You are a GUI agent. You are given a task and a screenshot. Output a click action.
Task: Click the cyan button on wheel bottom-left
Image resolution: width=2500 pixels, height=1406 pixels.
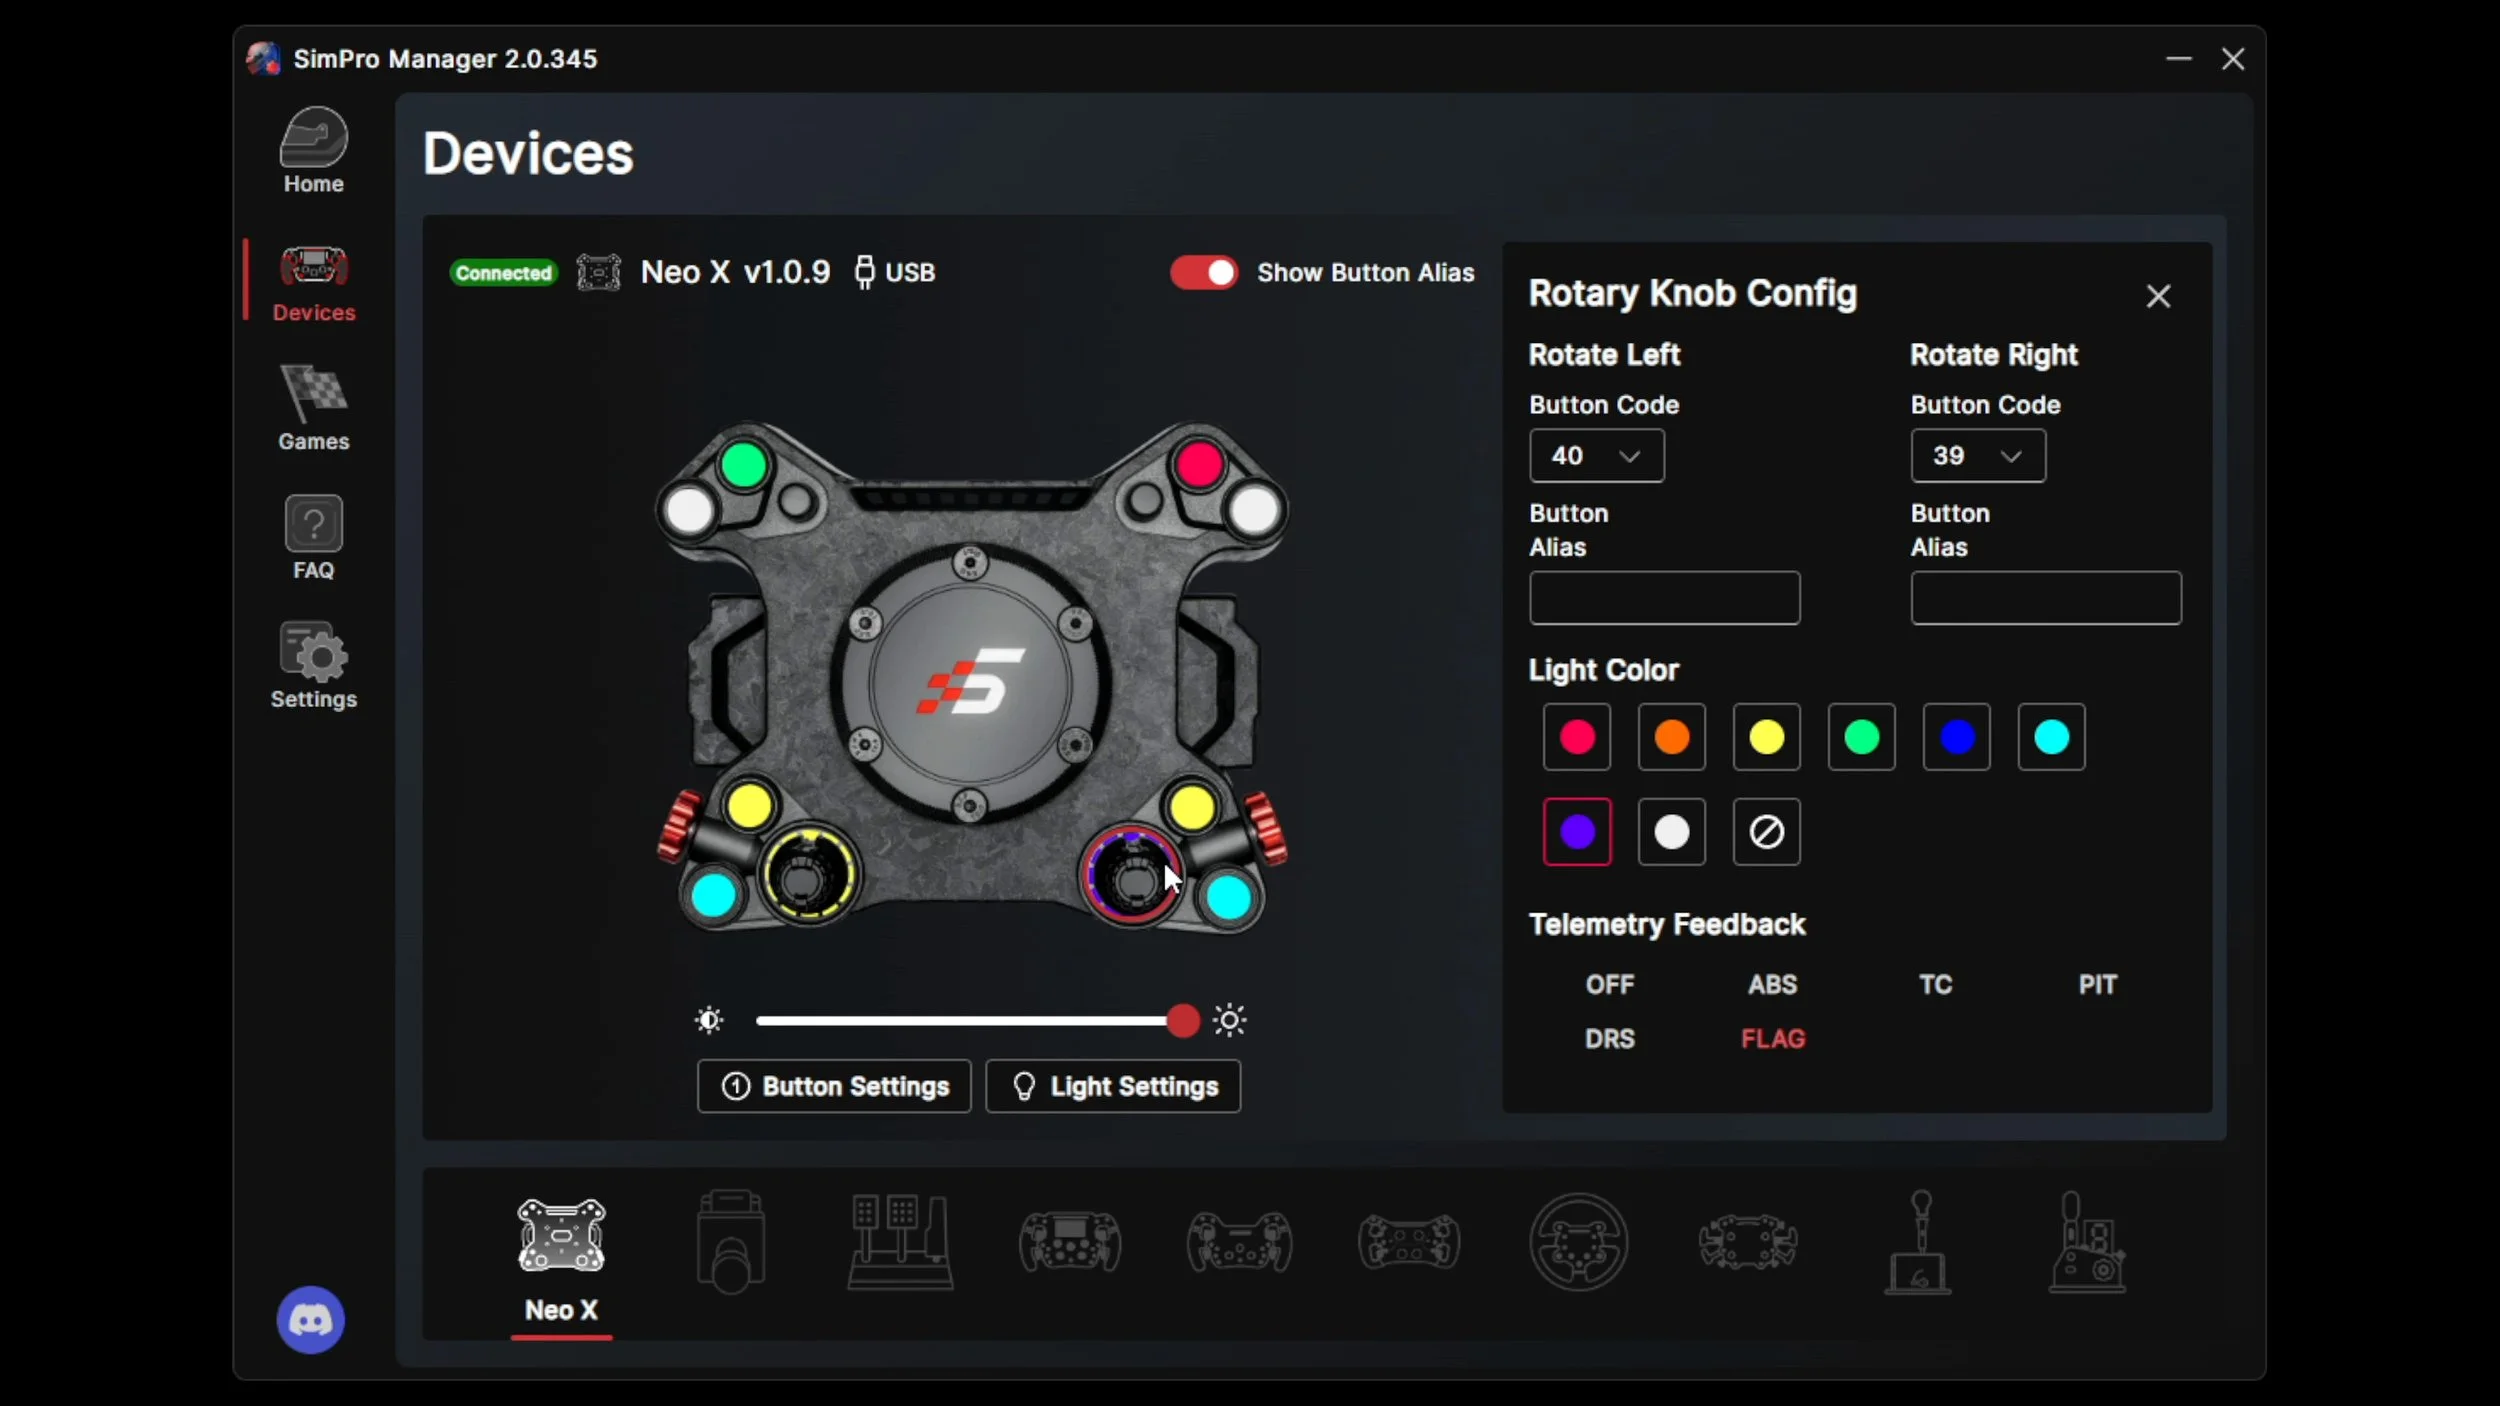(x=714, y=896)
